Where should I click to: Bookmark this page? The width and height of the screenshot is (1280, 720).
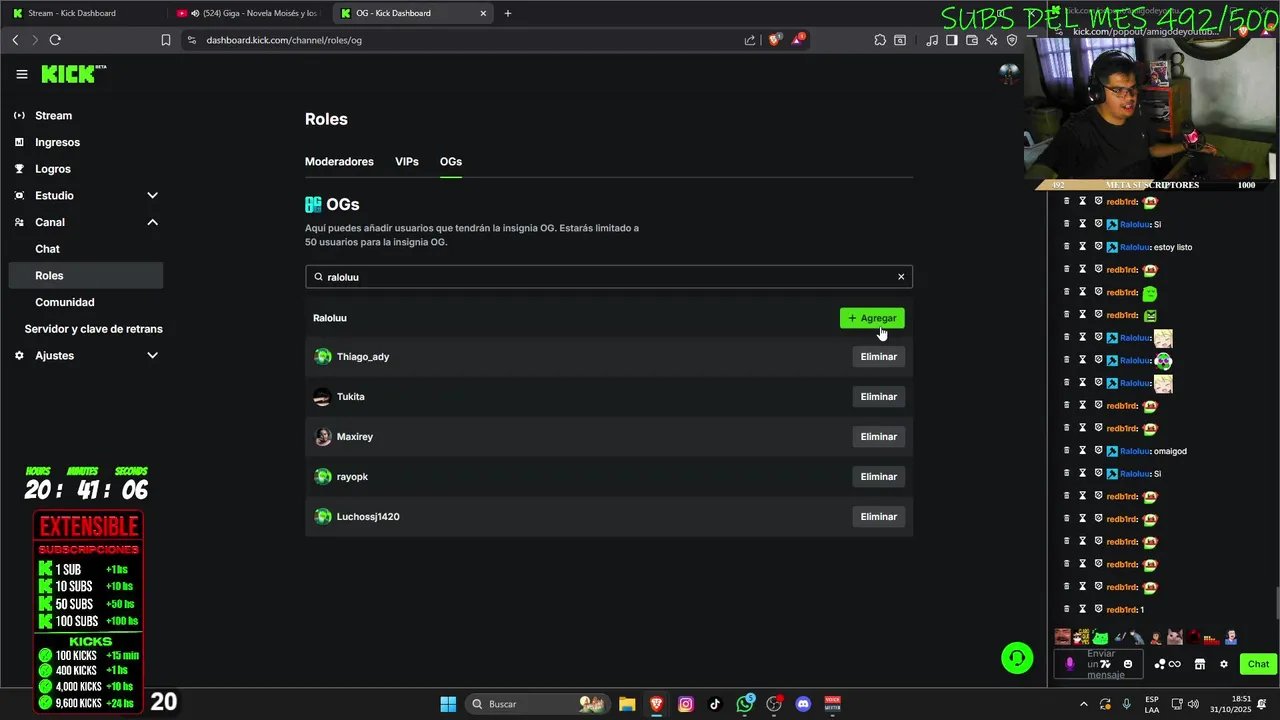pyautogui.click(x=166, y=40)
